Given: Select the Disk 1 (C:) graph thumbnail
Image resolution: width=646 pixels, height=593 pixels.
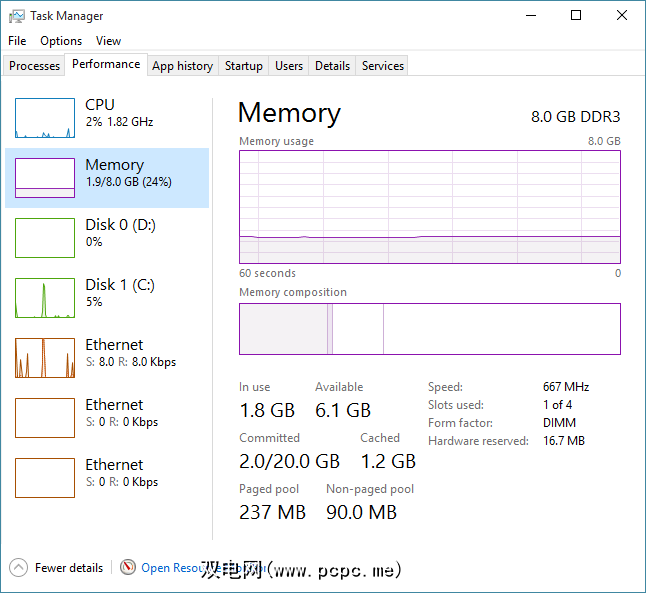Looking at the screenshot, I should point(45,298).
